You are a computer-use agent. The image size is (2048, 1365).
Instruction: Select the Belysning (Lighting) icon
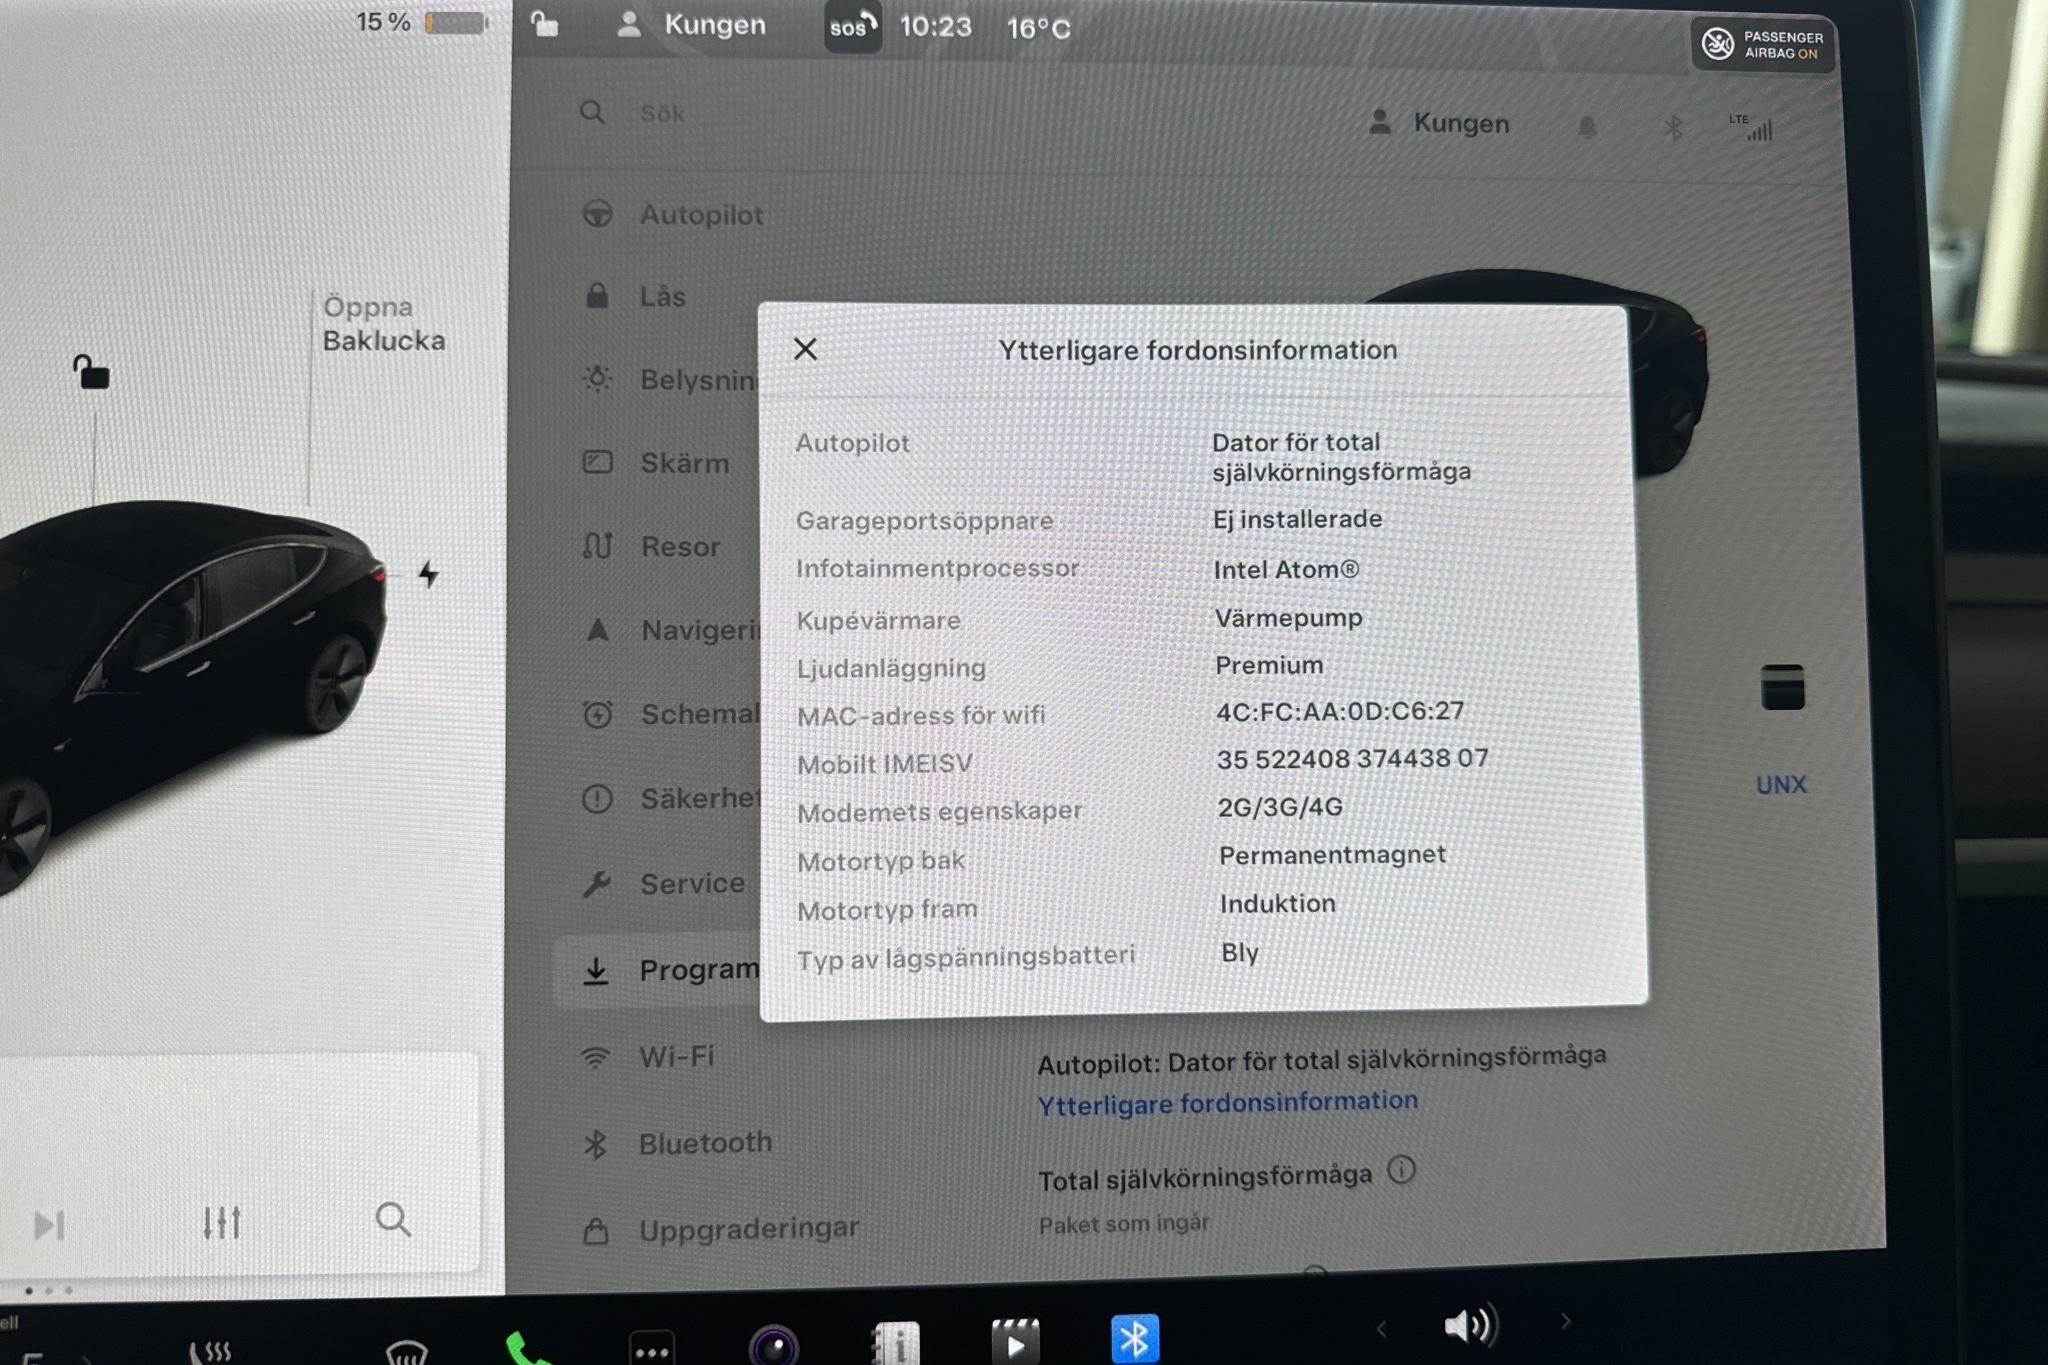(x=595, y=379)
